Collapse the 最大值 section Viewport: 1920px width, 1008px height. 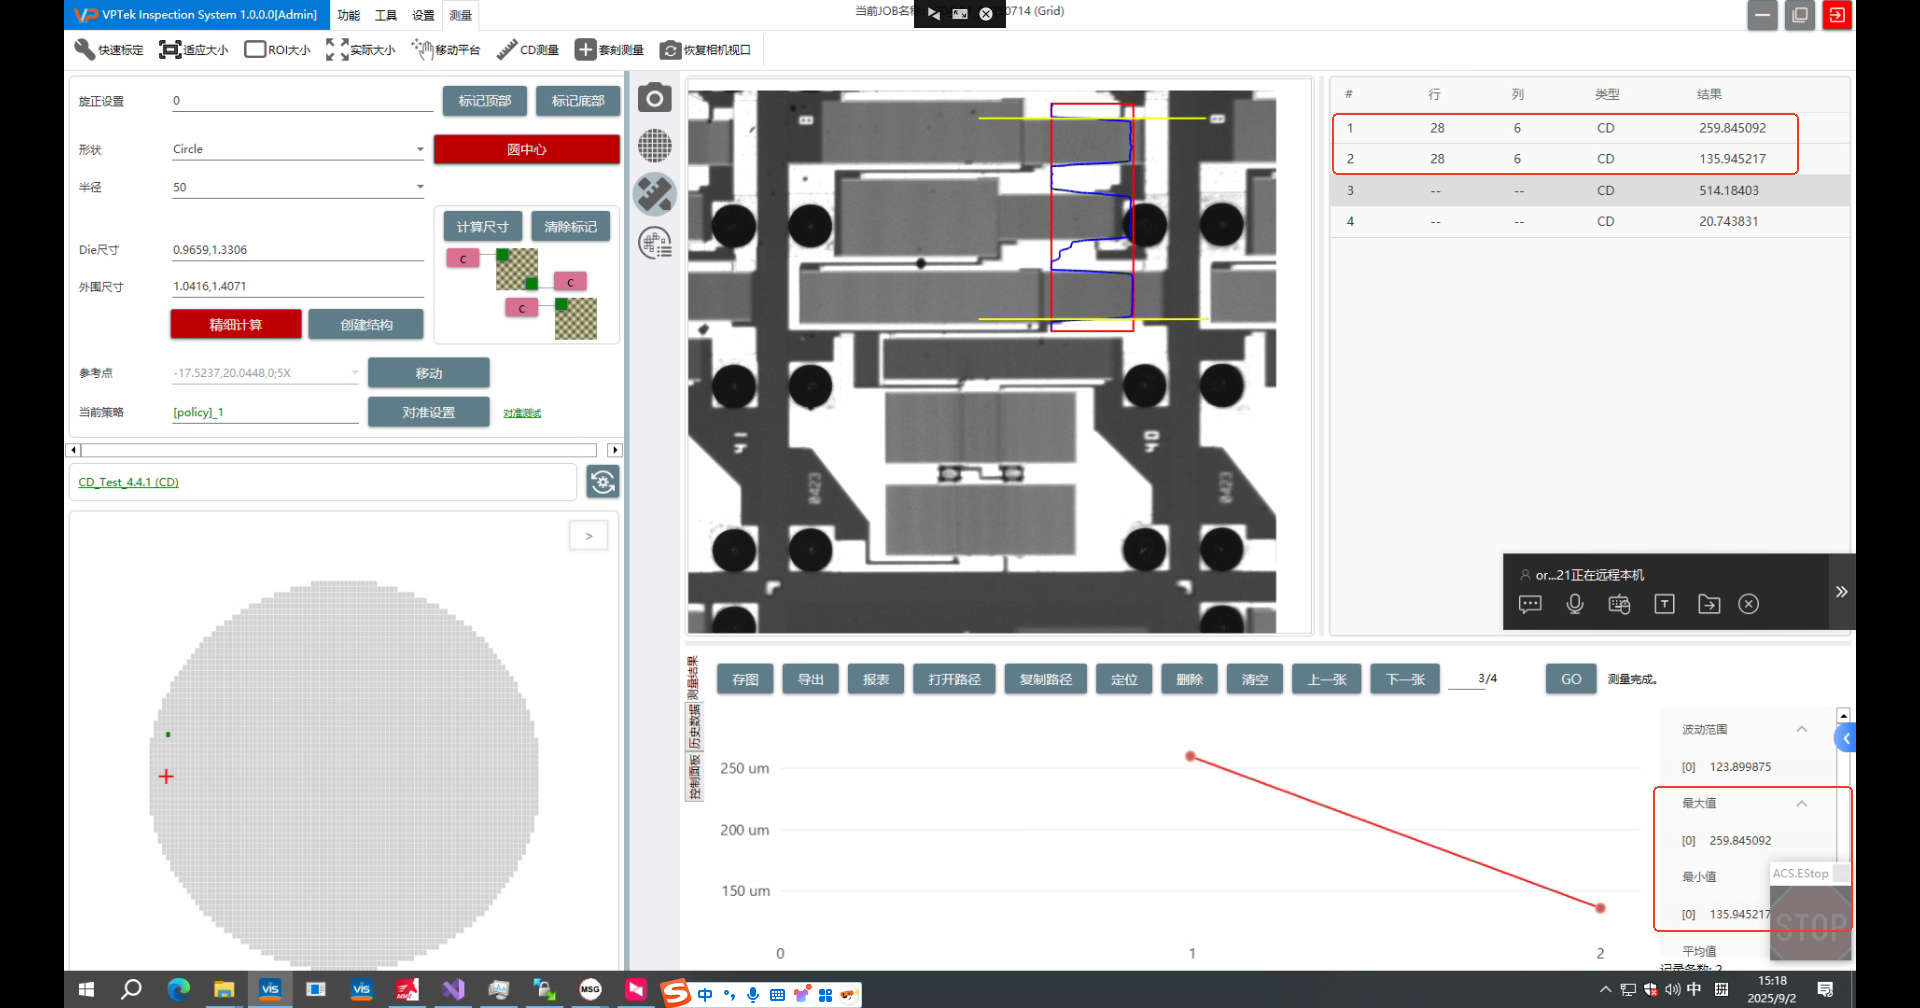click(x=1801, y=804)
